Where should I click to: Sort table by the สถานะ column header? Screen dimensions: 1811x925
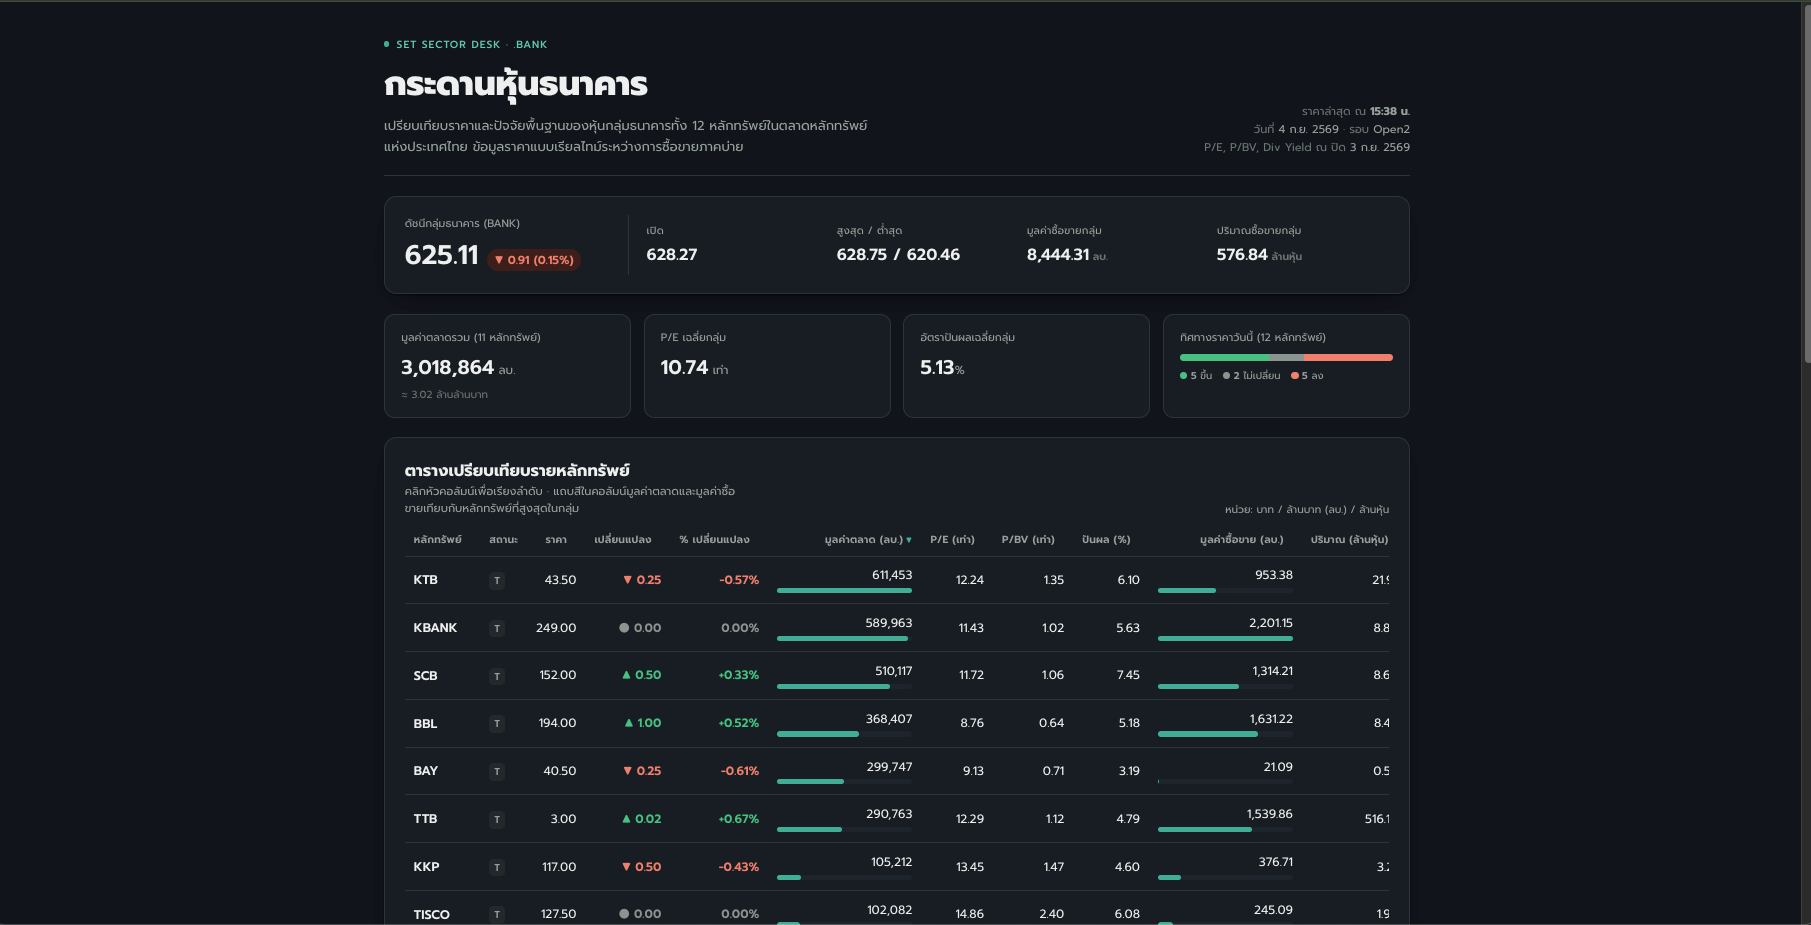point(503,540)
